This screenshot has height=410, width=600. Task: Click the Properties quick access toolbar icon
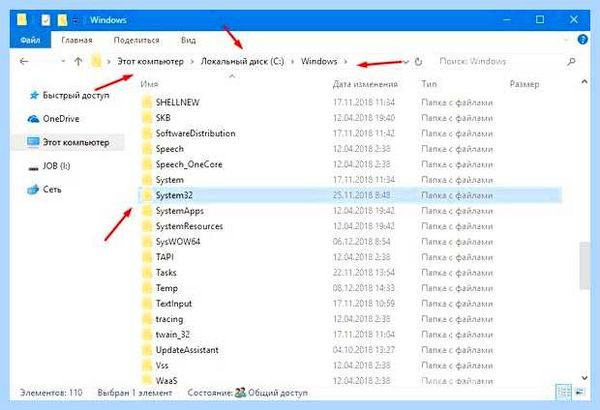click(46, 20)
